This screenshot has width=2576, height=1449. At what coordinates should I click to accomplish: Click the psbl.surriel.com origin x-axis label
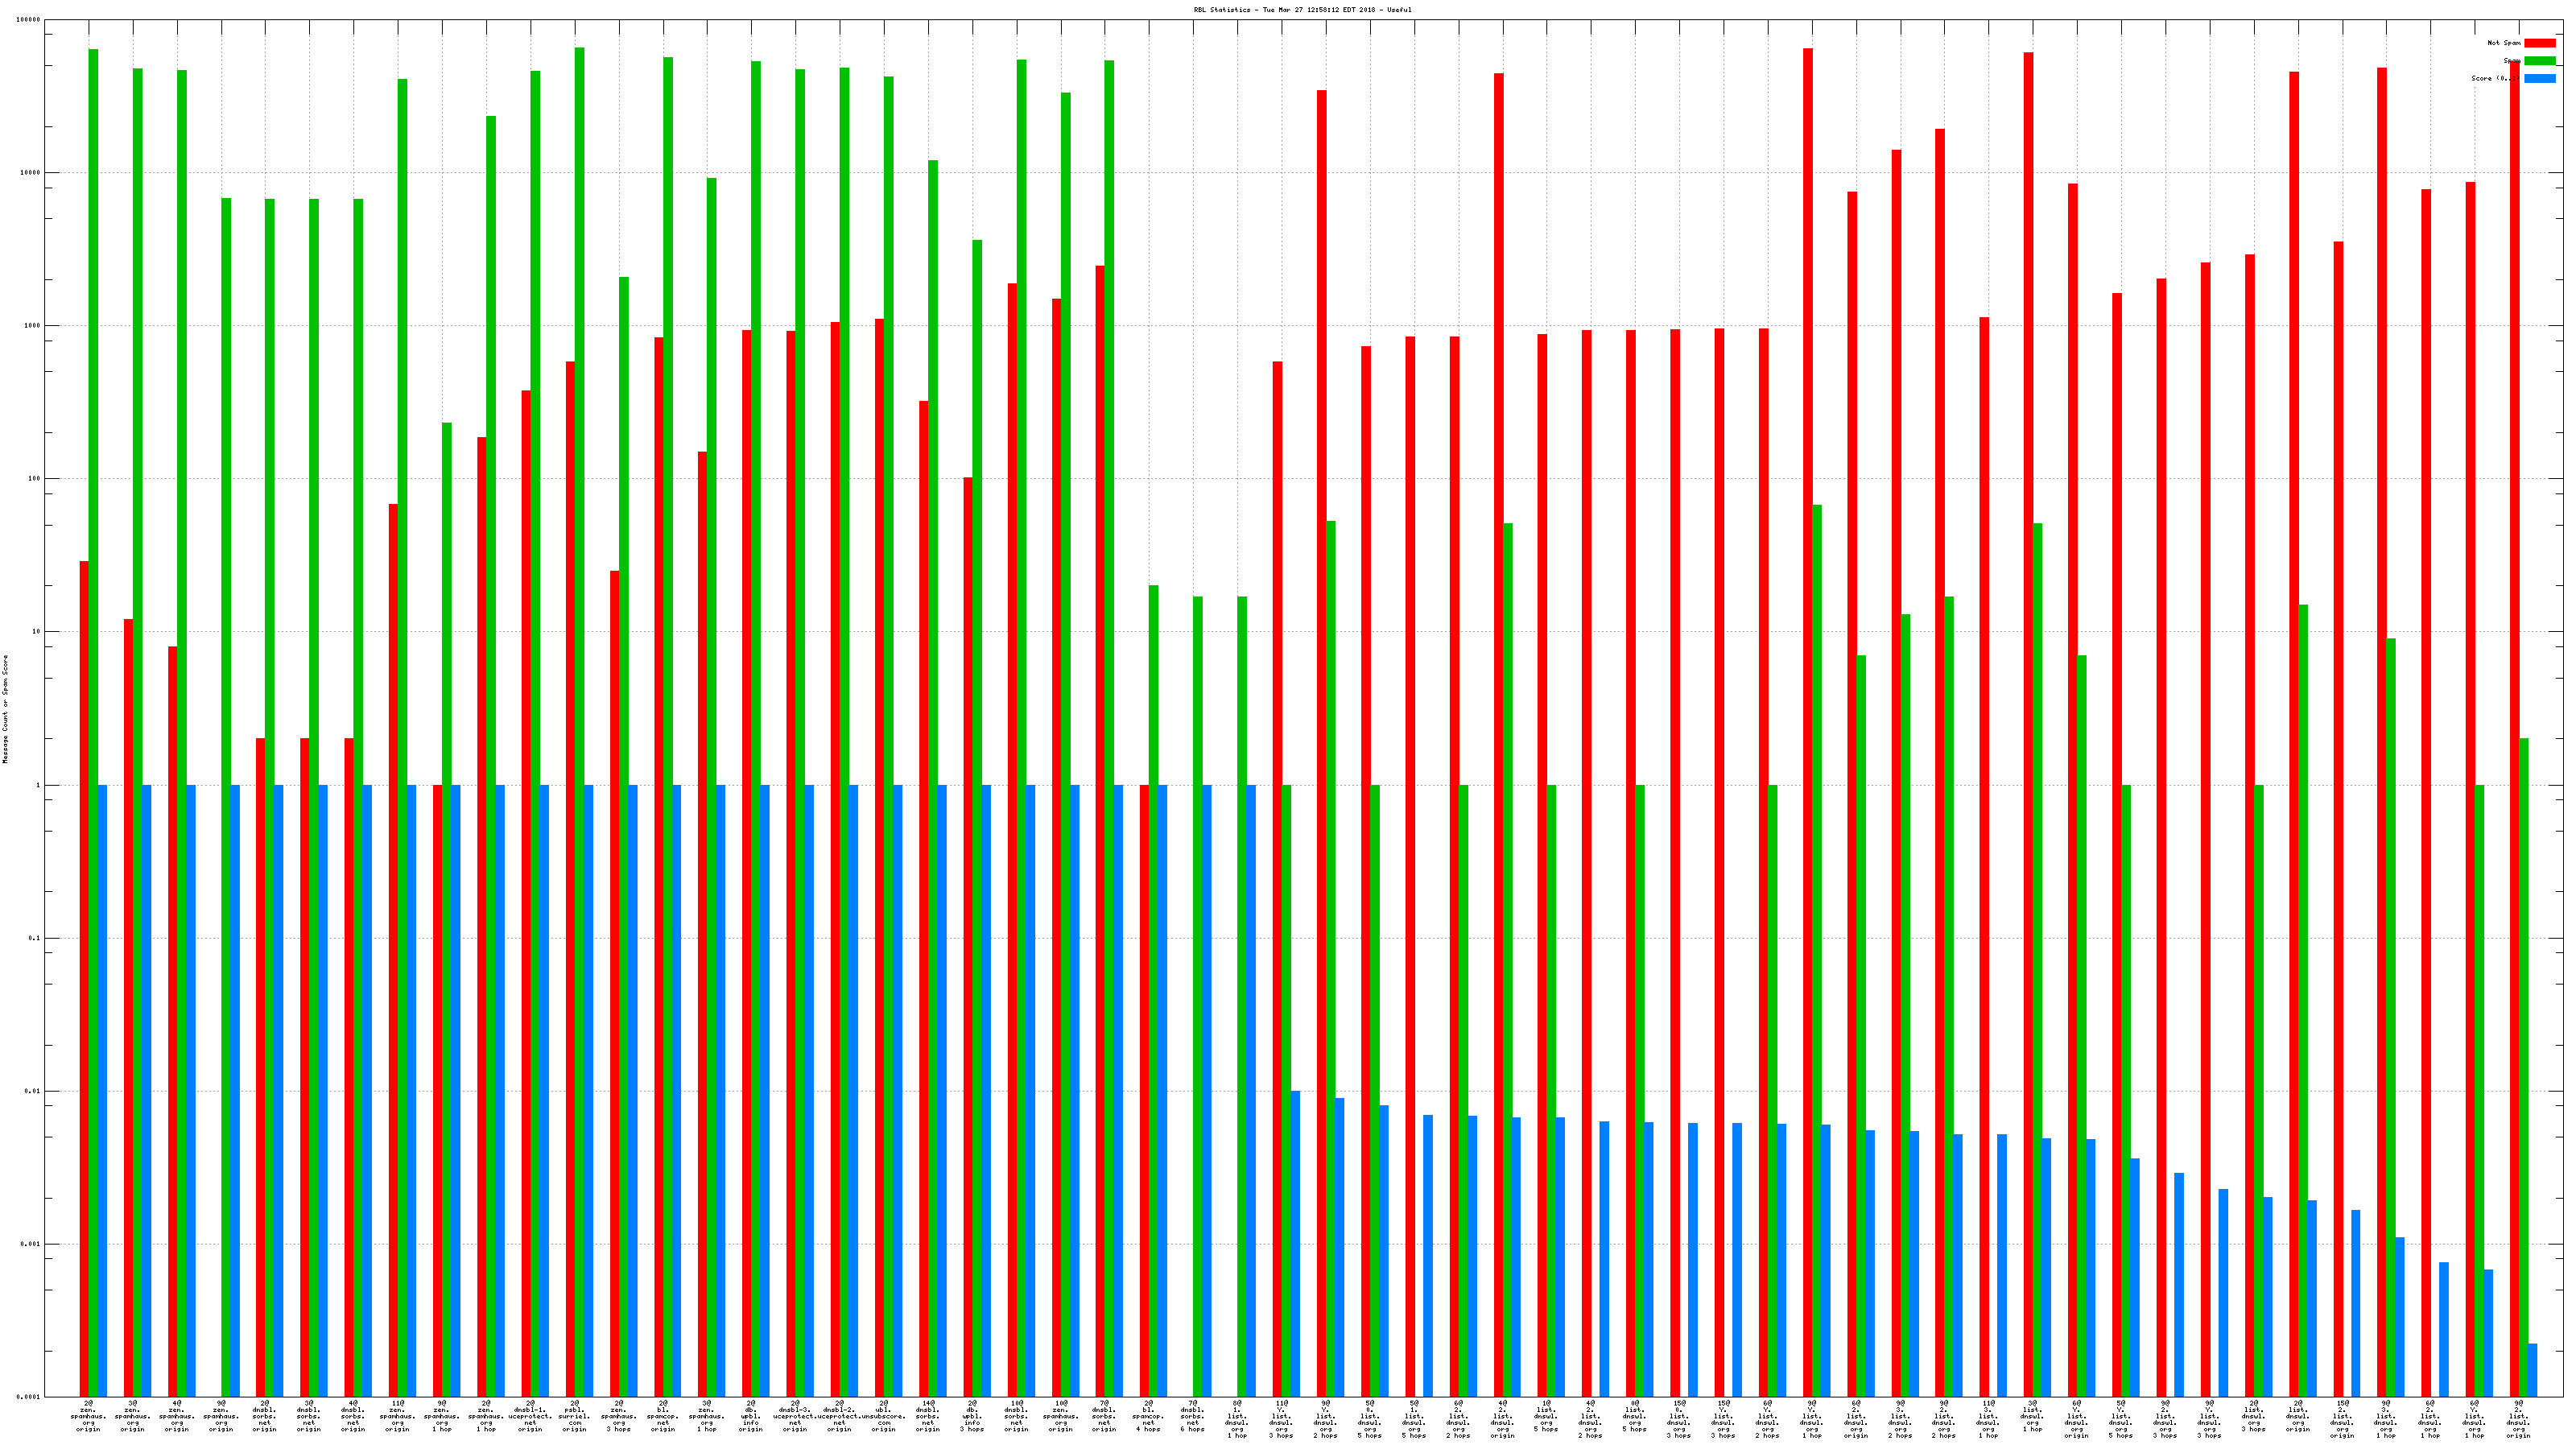click(574, 1416)
